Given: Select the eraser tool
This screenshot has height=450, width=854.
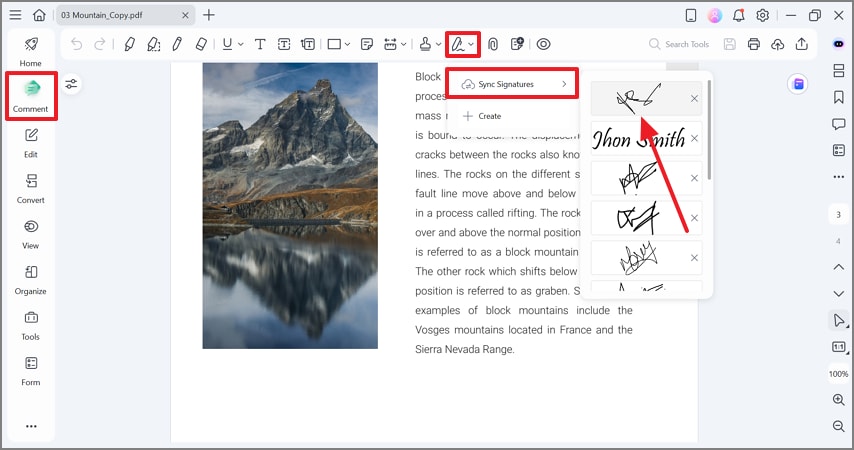Looking at the screenshot, I should (x=201, y=44).
